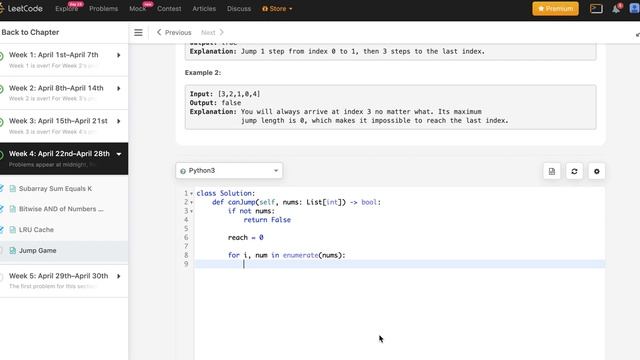Click the LeetCode logo
Screen dimensions: 640x360
[x=21, y=9]
